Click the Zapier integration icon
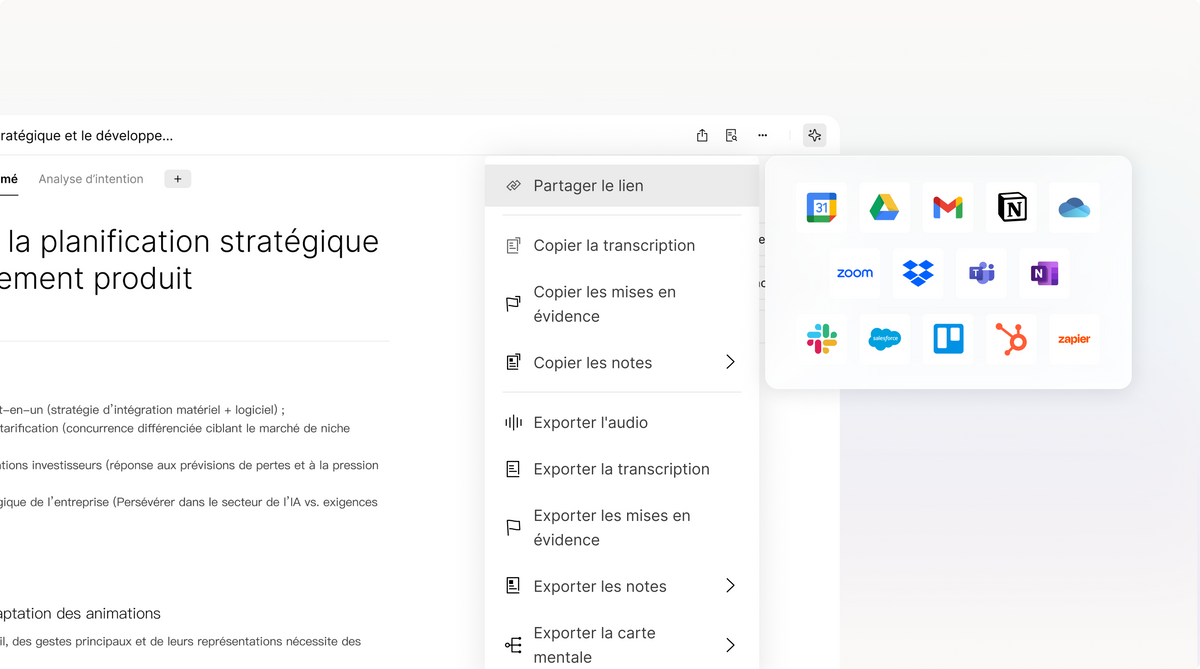Viewport: 1200px width, 669px height. coord(1074,339)
